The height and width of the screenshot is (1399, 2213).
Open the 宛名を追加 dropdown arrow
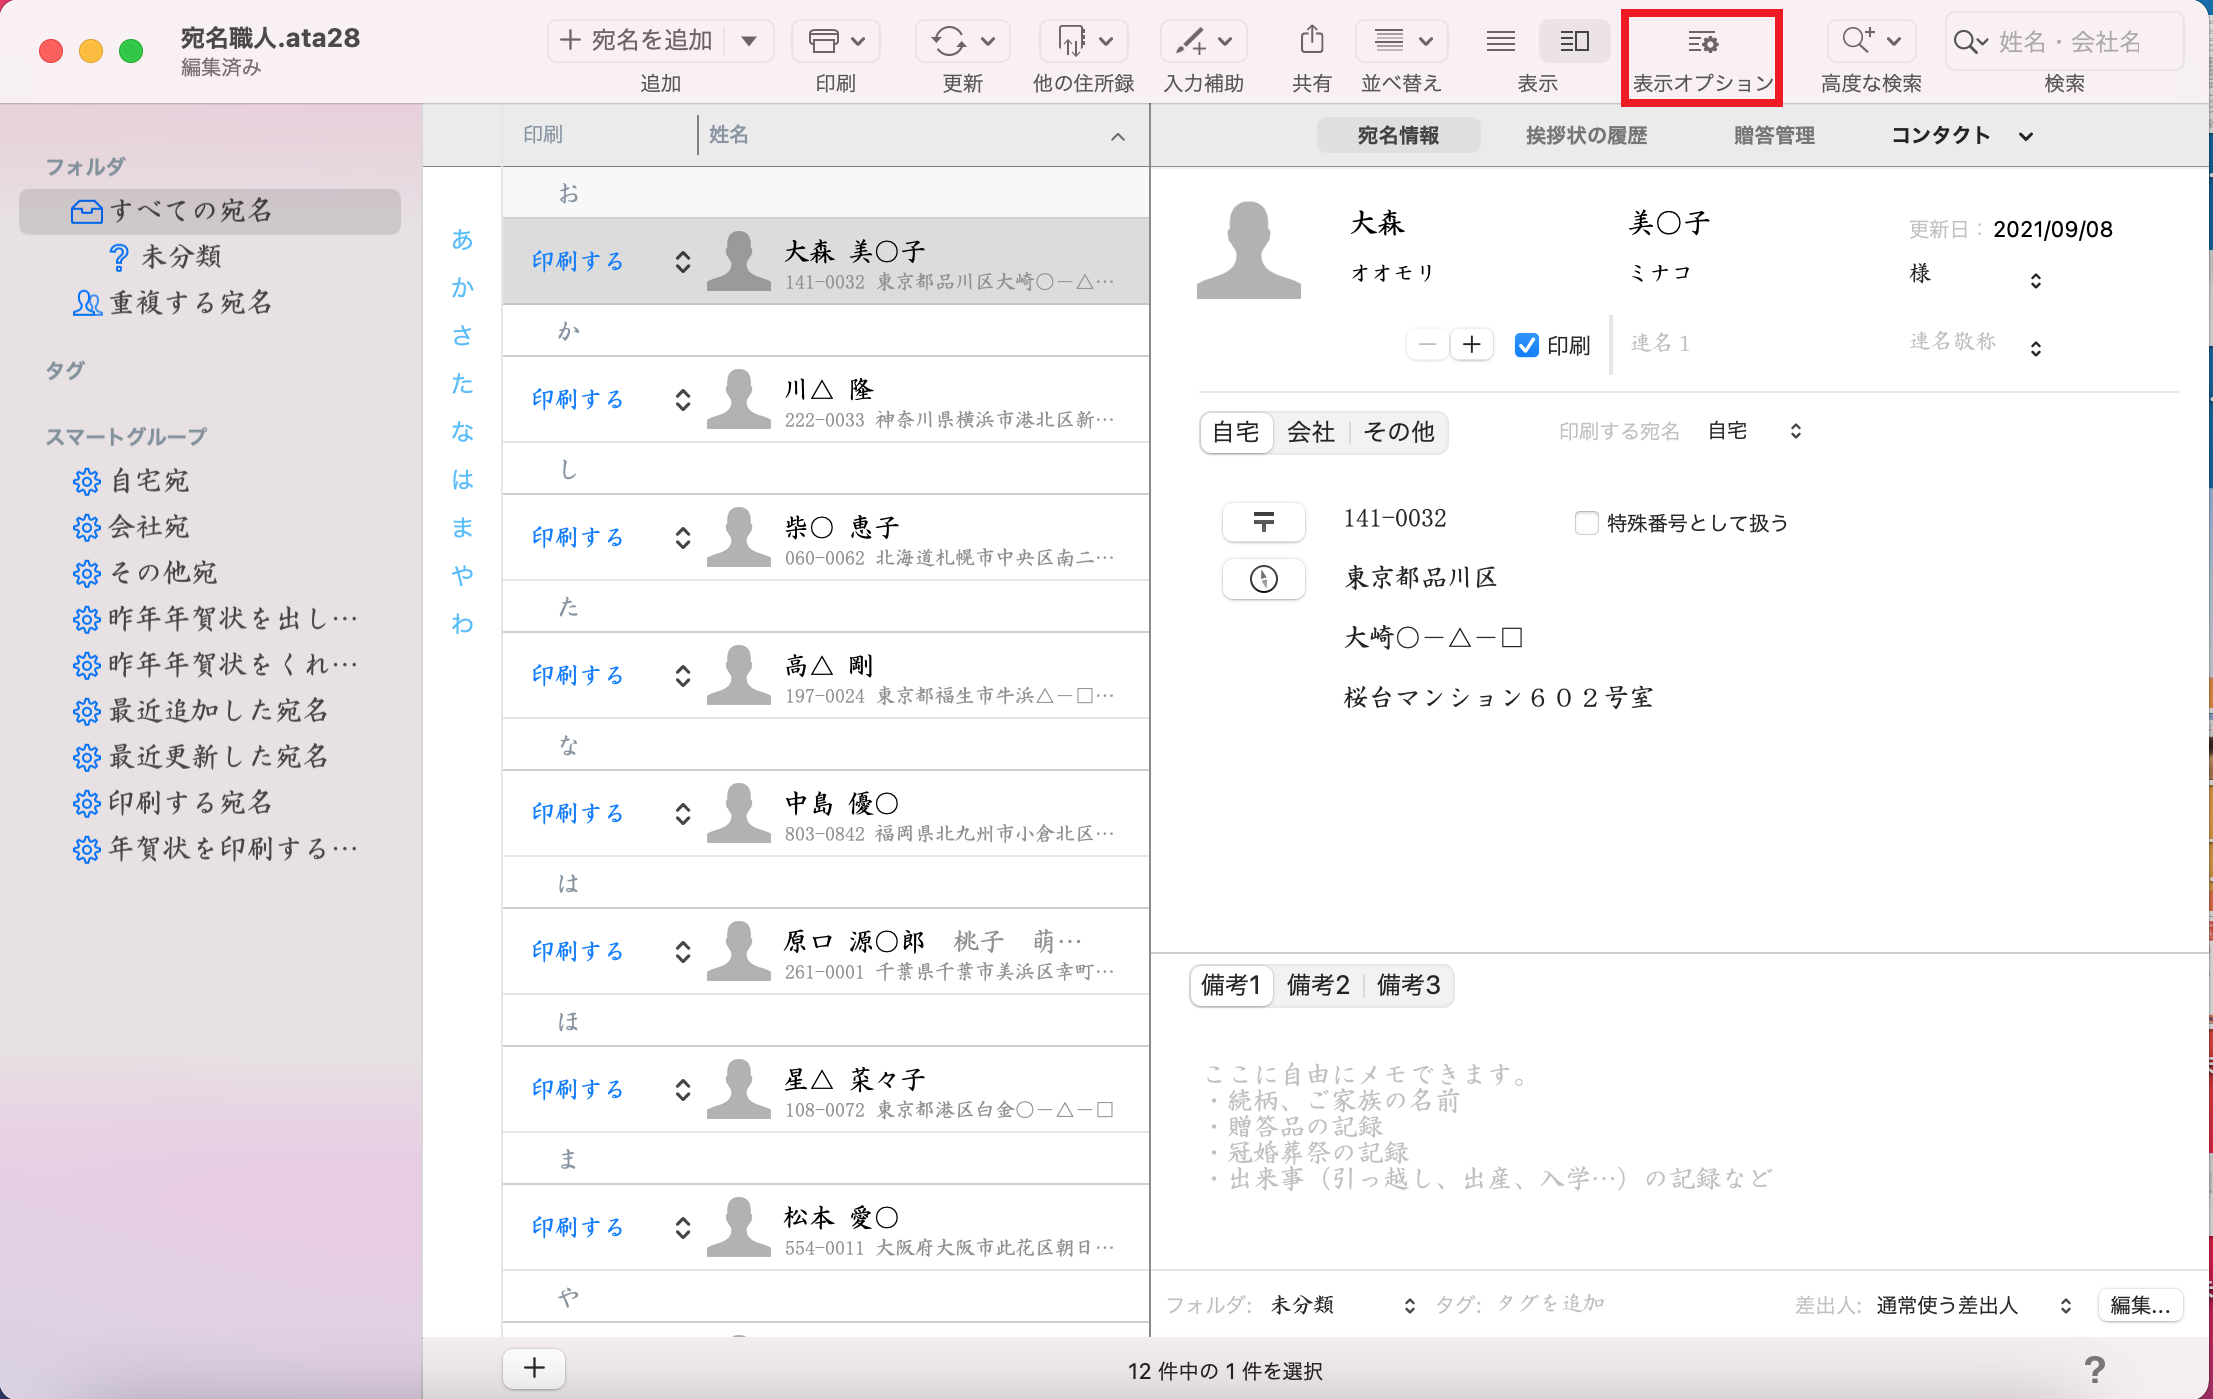pyautogui.click(x=750, y=41)
